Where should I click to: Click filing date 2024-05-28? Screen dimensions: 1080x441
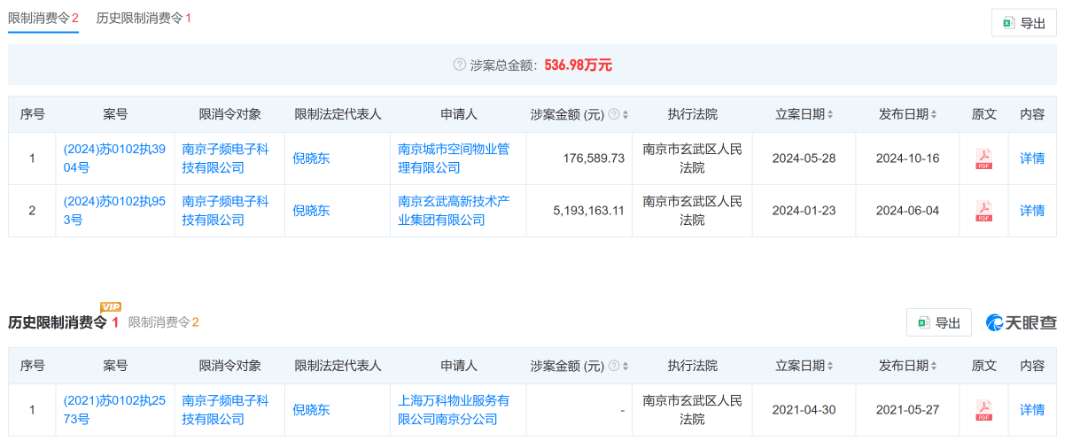coord(804,158)
